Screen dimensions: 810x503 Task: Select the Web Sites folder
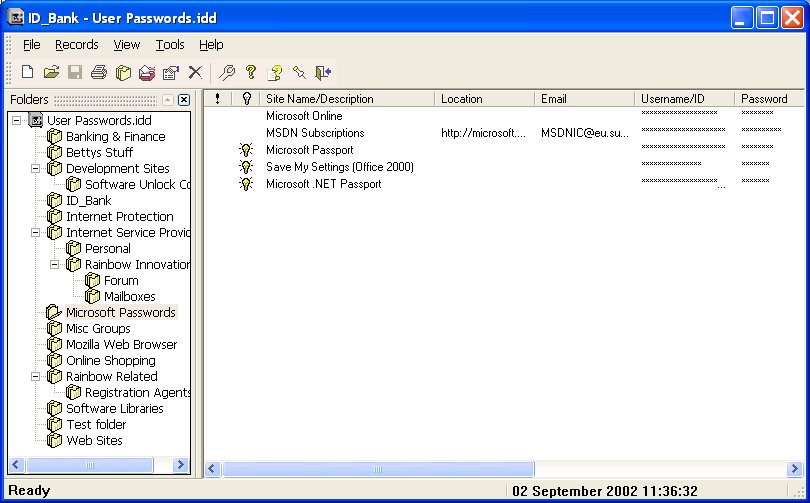pos(95,441)
